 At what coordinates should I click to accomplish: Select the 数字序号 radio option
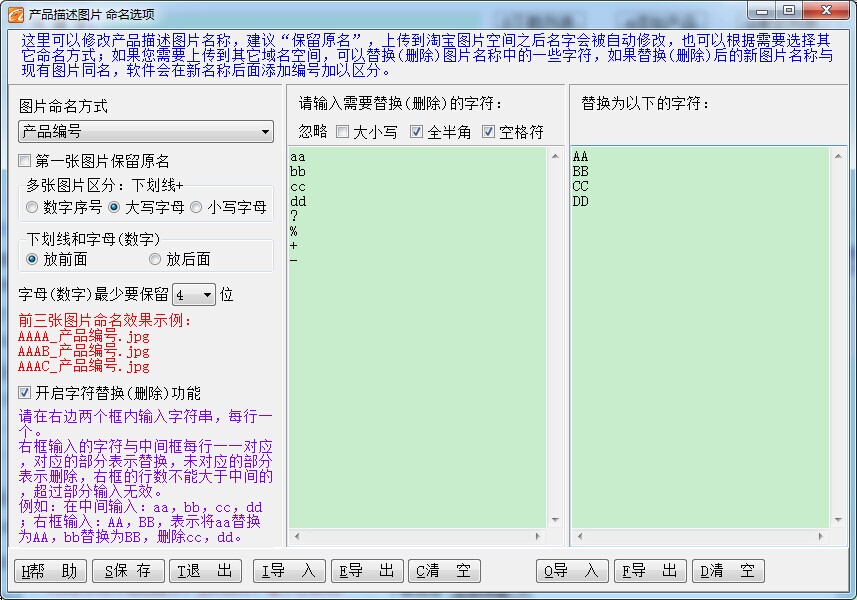tap(33, 207)
